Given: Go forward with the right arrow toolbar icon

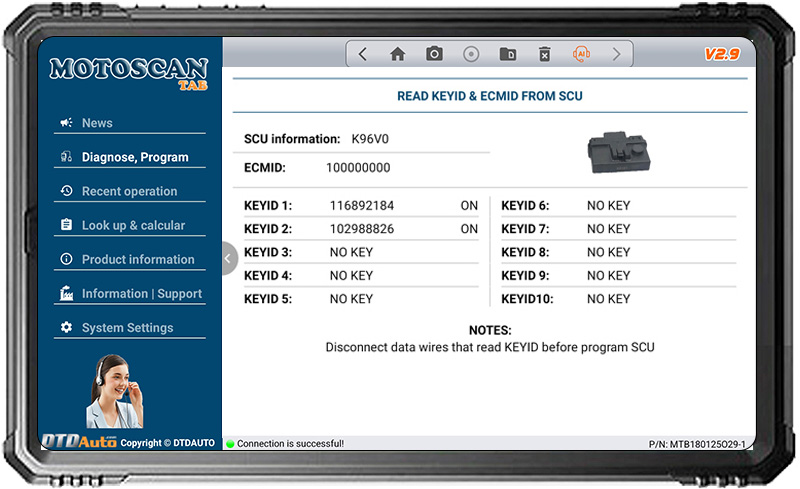Looking at the screenshot, I should [616, 54].
